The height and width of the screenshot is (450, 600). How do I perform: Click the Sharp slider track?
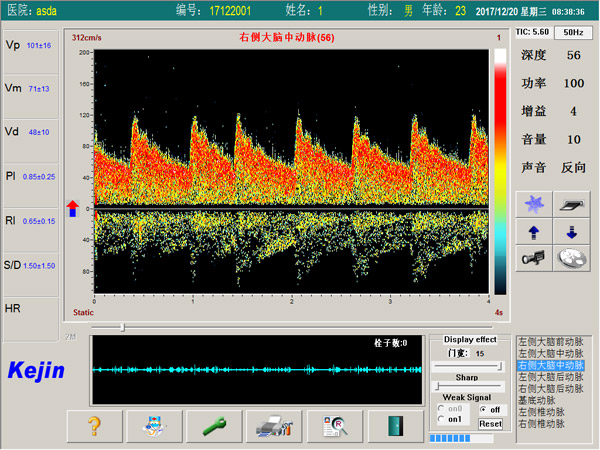[x=470, y=386]
